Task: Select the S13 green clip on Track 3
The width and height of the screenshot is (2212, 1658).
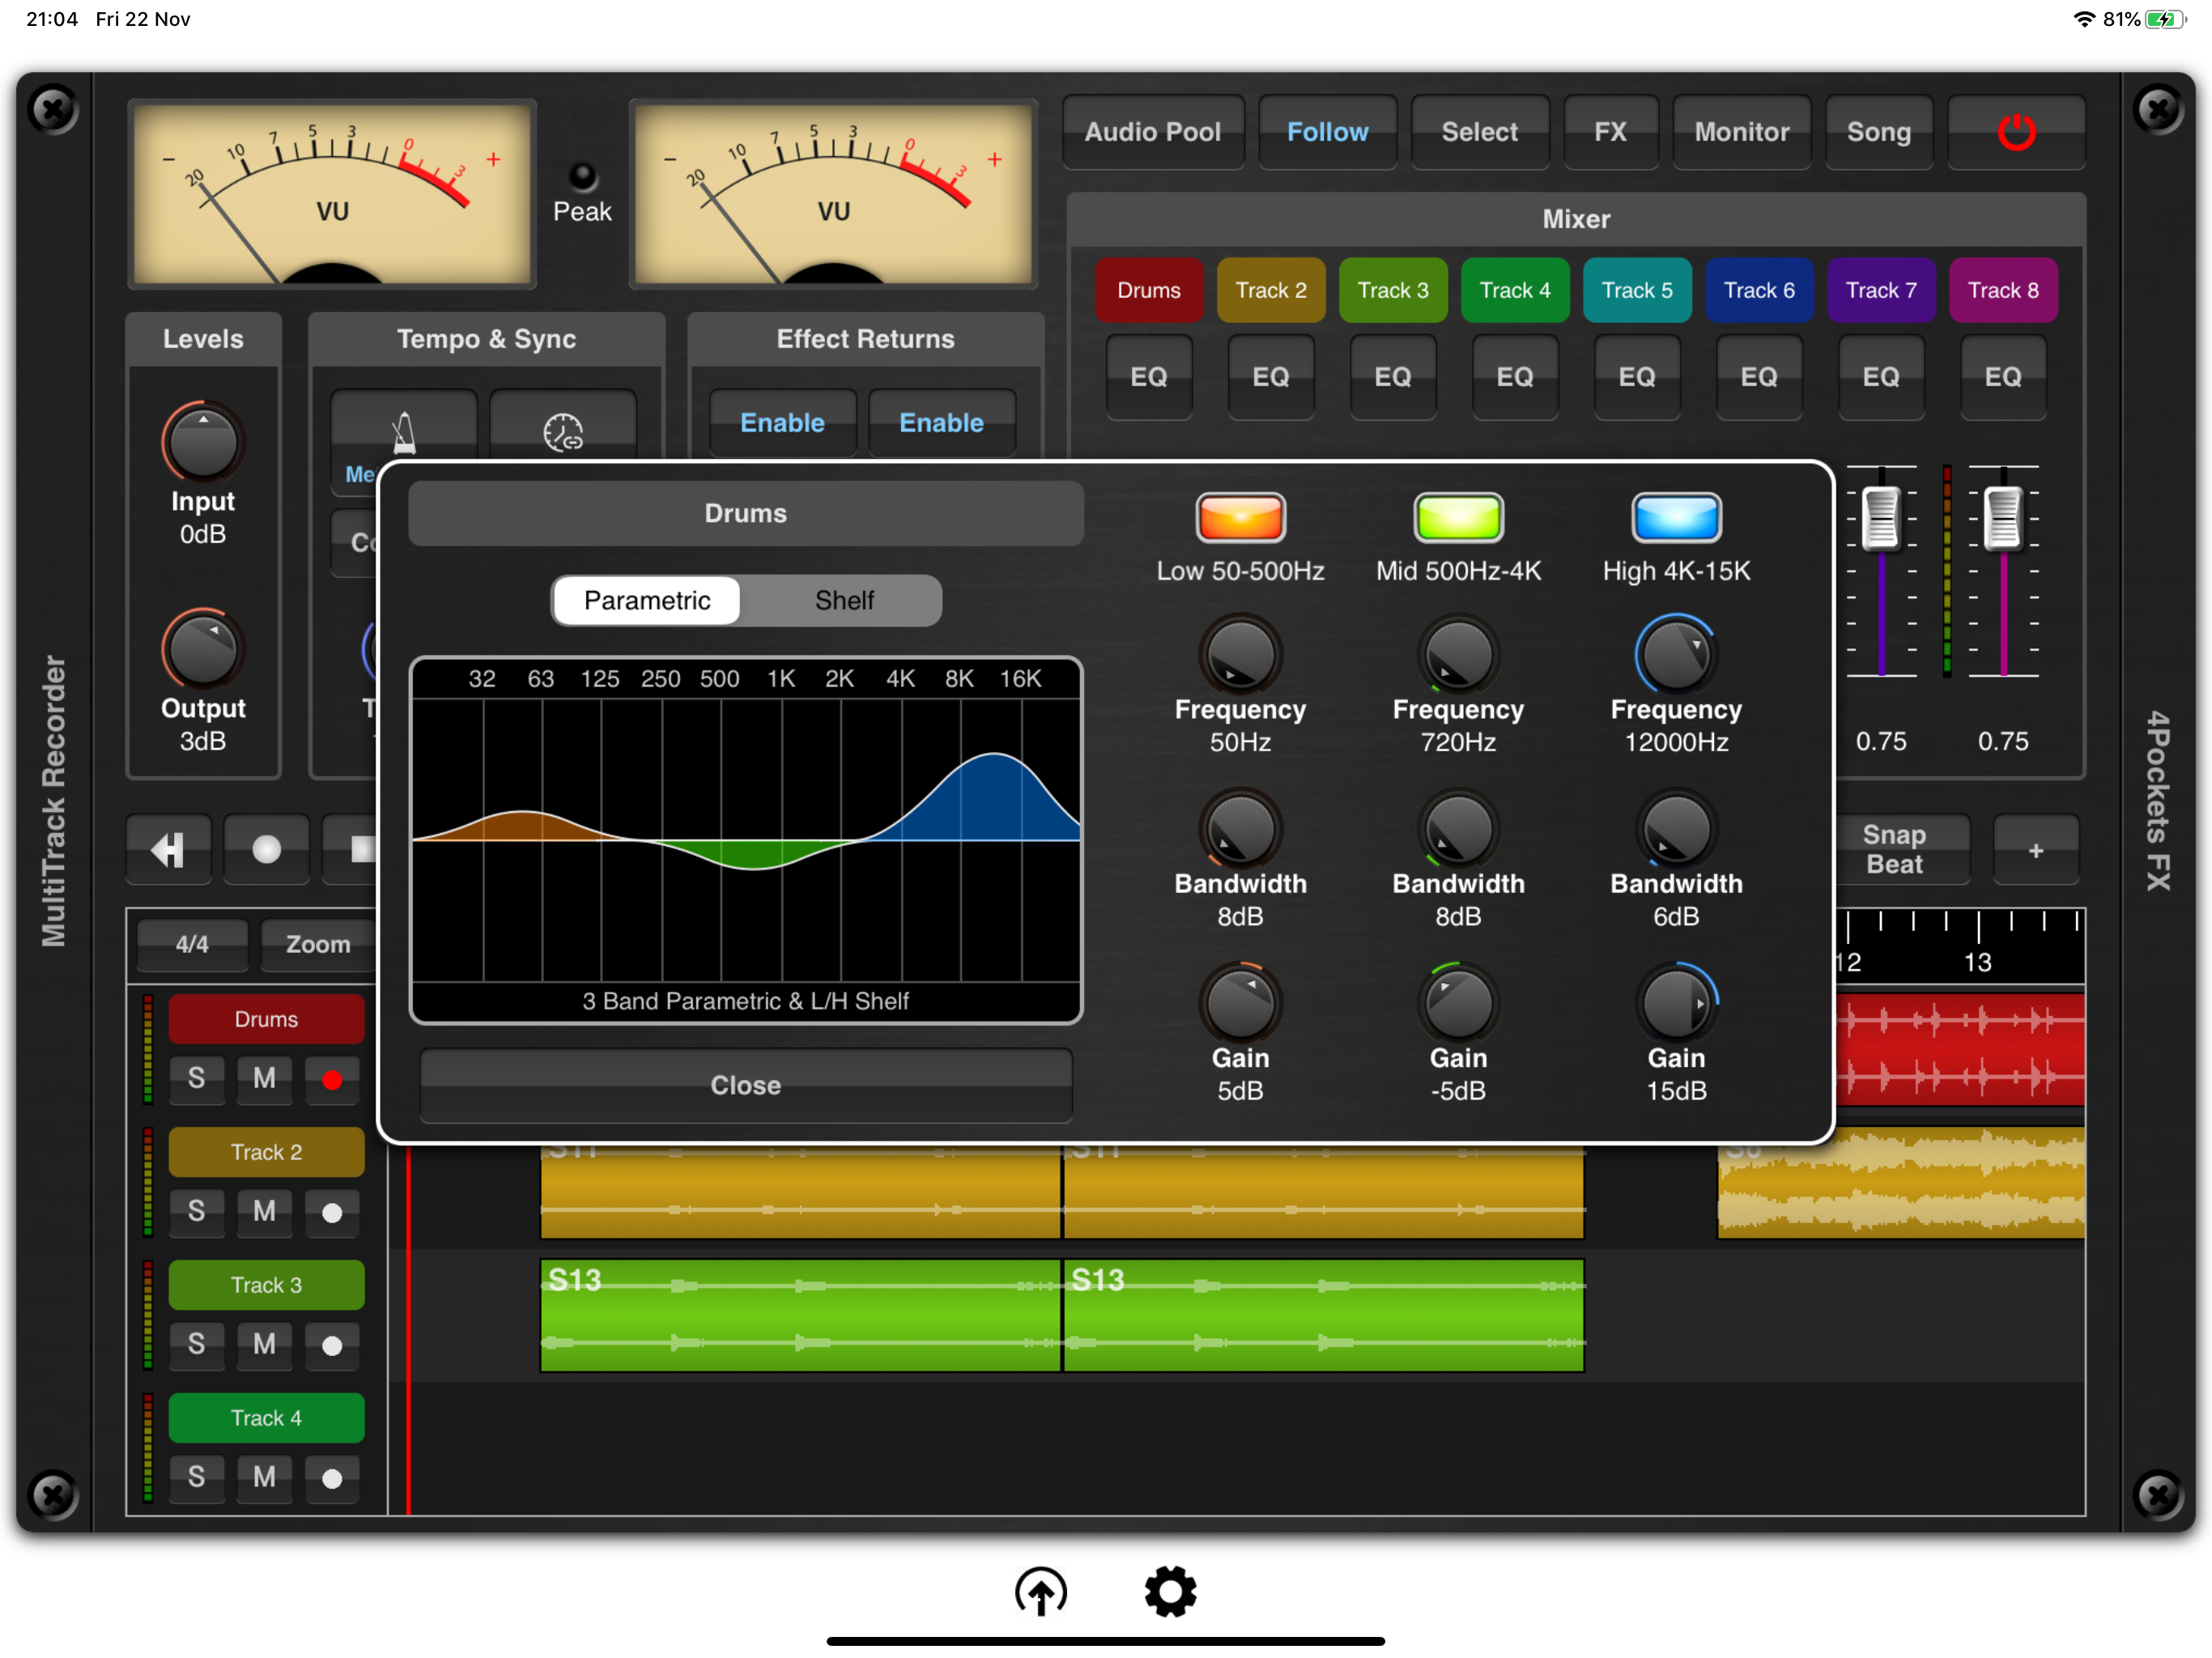Action: (800, 1315)
